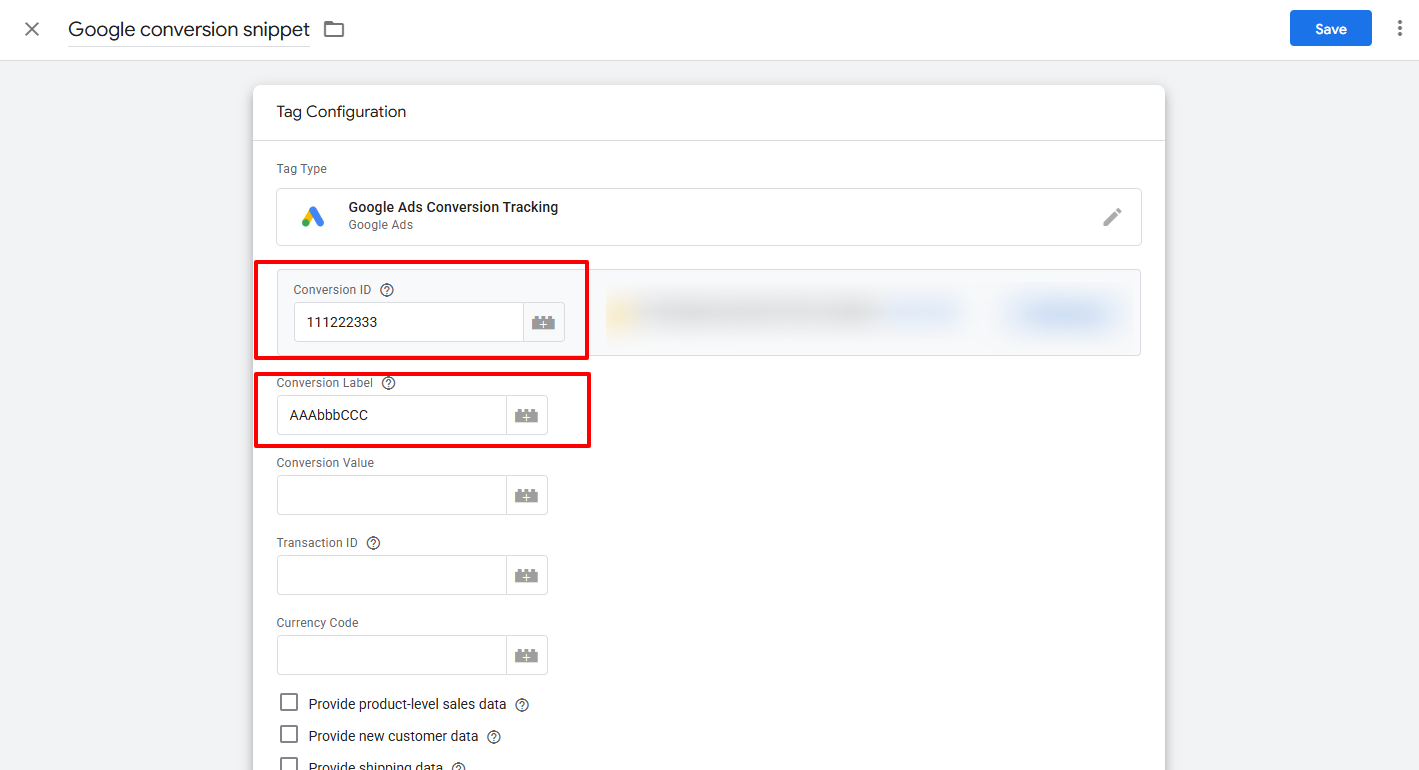Open the three-dot more options menu
1419x770 pixels.
[1399, 29]
